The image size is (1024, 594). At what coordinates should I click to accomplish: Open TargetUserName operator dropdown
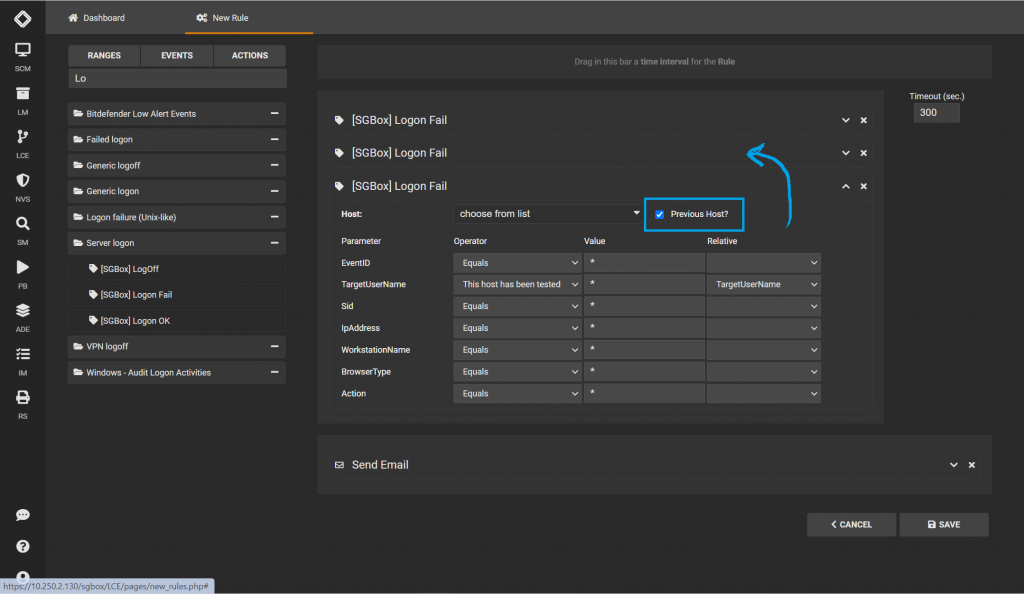pyautogui.click(x=517, y=285)
